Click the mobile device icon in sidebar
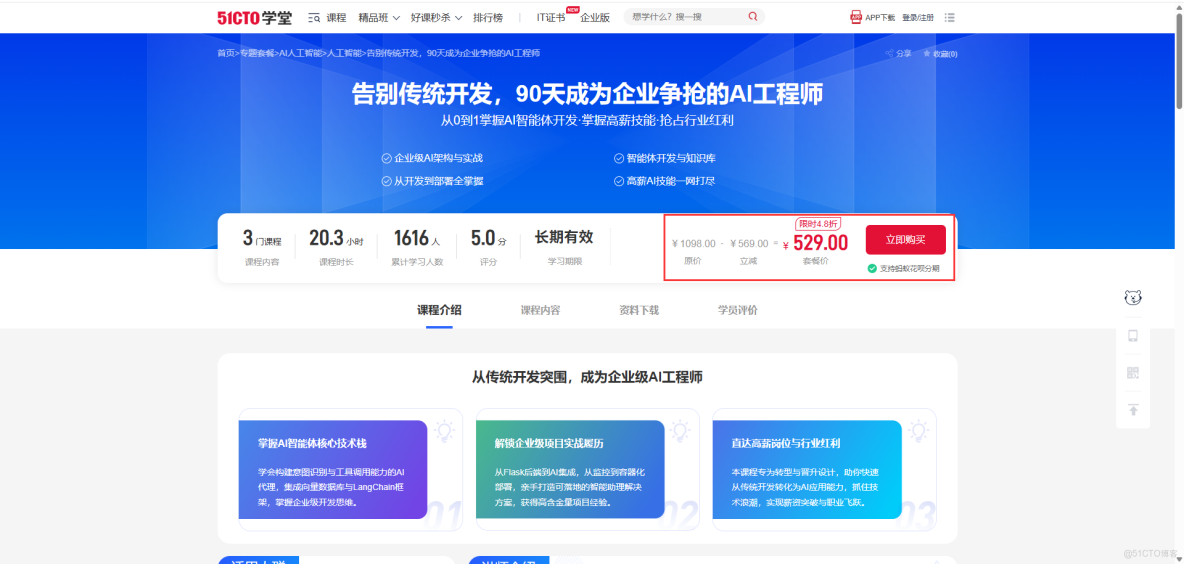Viewport: 1184px width, 564px height. pos(1133,336)
